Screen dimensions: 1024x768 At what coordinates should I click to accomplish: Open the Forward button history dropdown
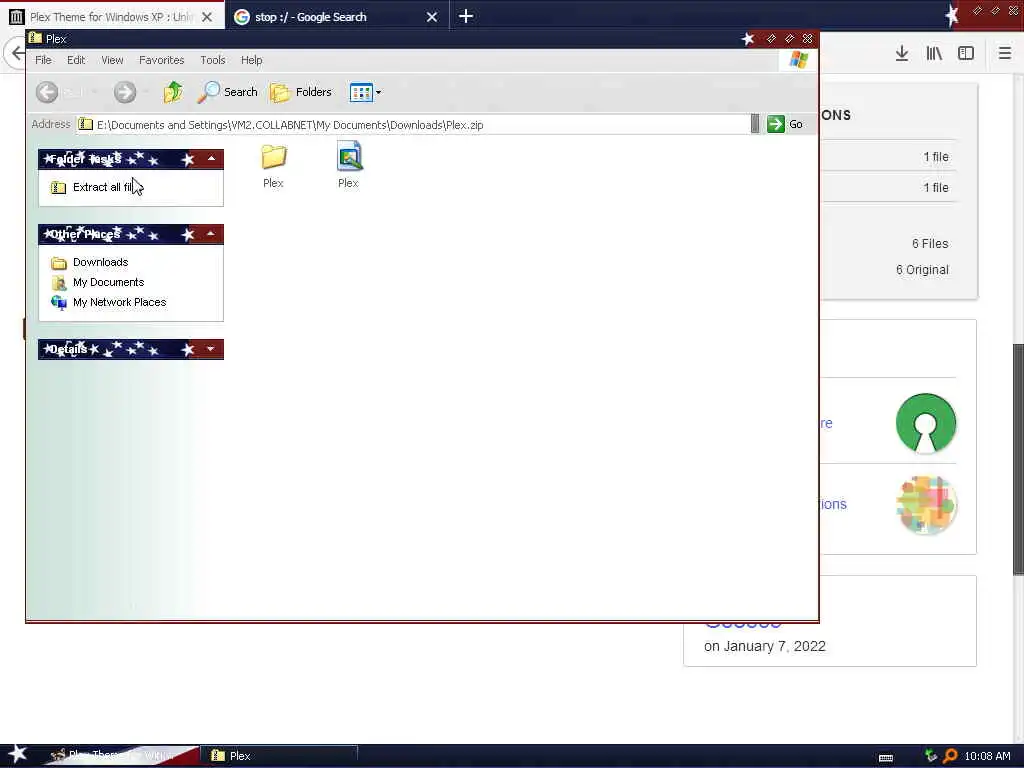(x=146, y=92)
